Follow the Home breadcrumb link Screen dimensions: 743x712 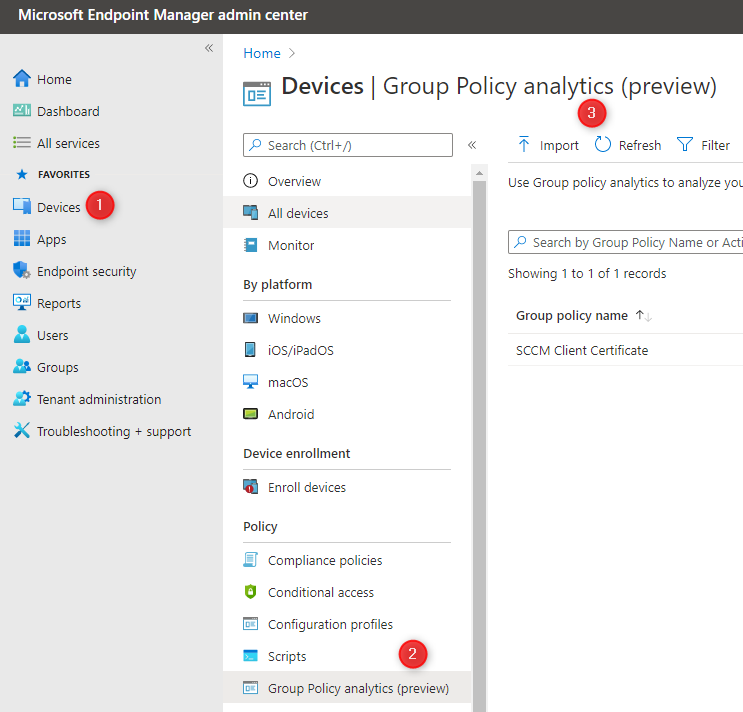(262, 53)
